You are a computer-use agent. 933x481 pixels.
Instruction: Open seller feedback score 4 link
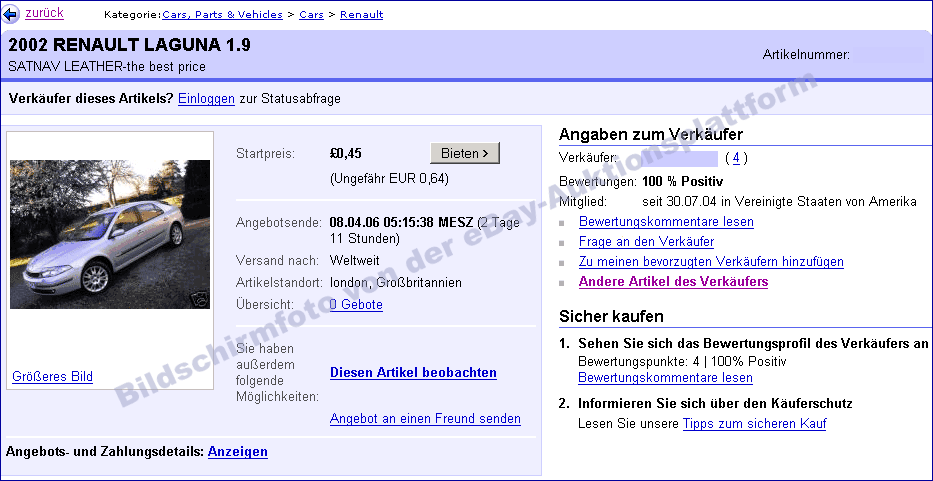coord(736,158)
